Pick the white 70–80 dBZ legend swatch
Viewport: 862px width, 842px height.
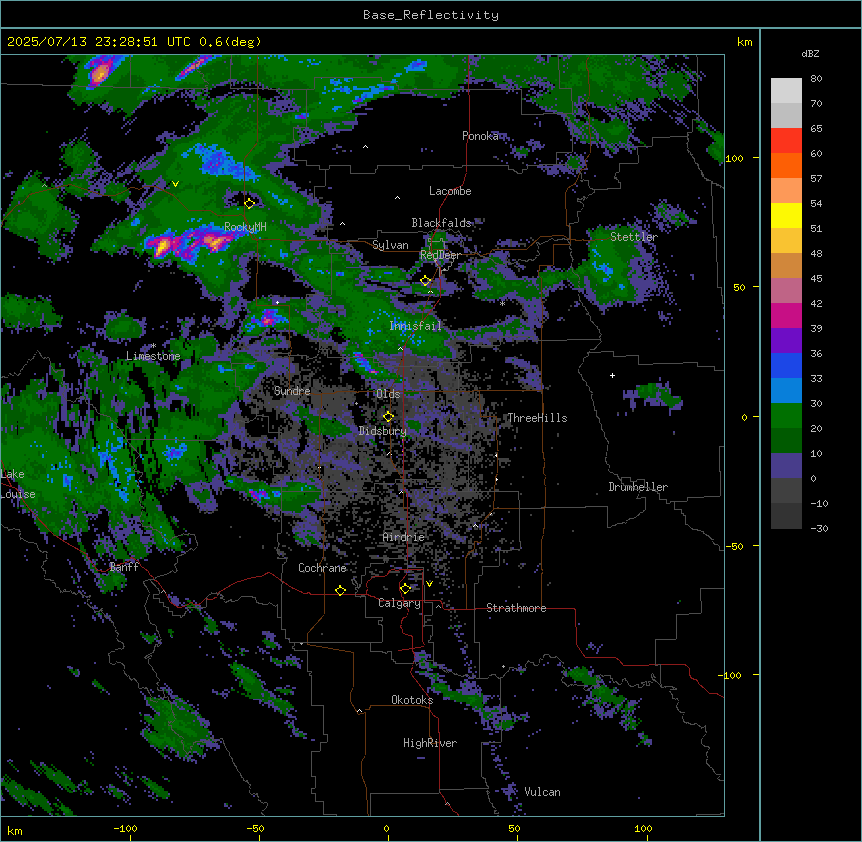click(786, 91)
